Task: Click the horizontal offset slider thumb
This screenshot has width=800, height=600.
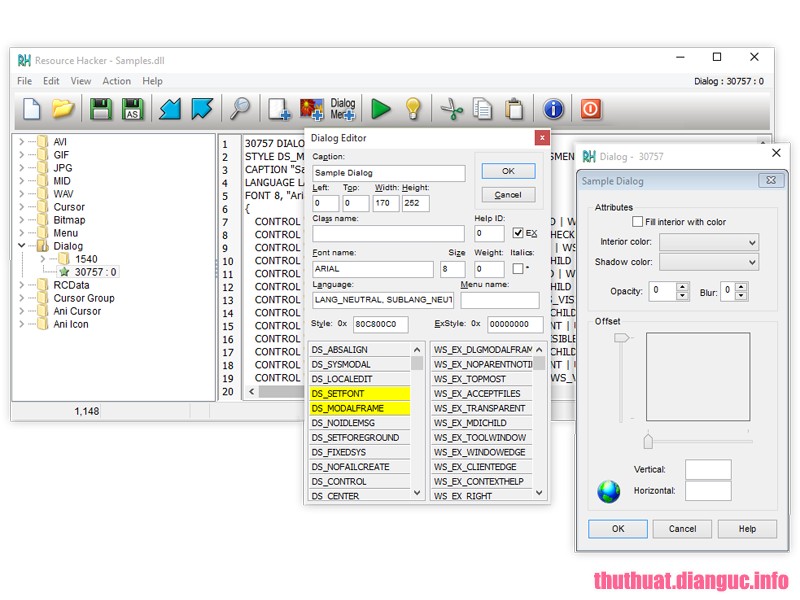Action: pyautogui.click(x=648, y=441)
